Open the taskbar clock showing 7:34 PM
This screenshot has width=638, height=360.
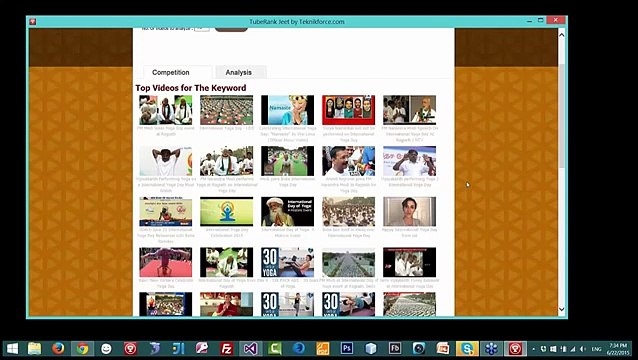(x=618, y=349)
